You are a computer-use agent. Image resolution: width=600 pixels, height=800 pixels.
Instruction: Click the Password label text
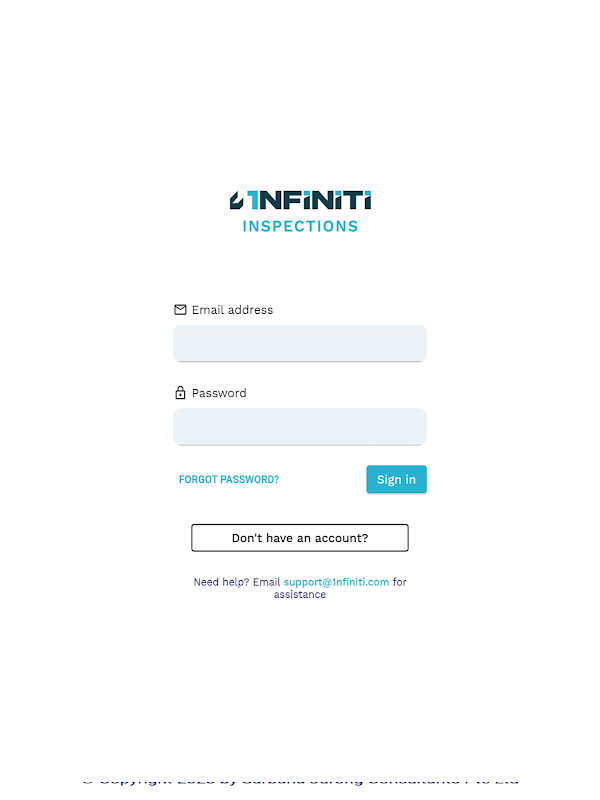(x=219, y=393)
